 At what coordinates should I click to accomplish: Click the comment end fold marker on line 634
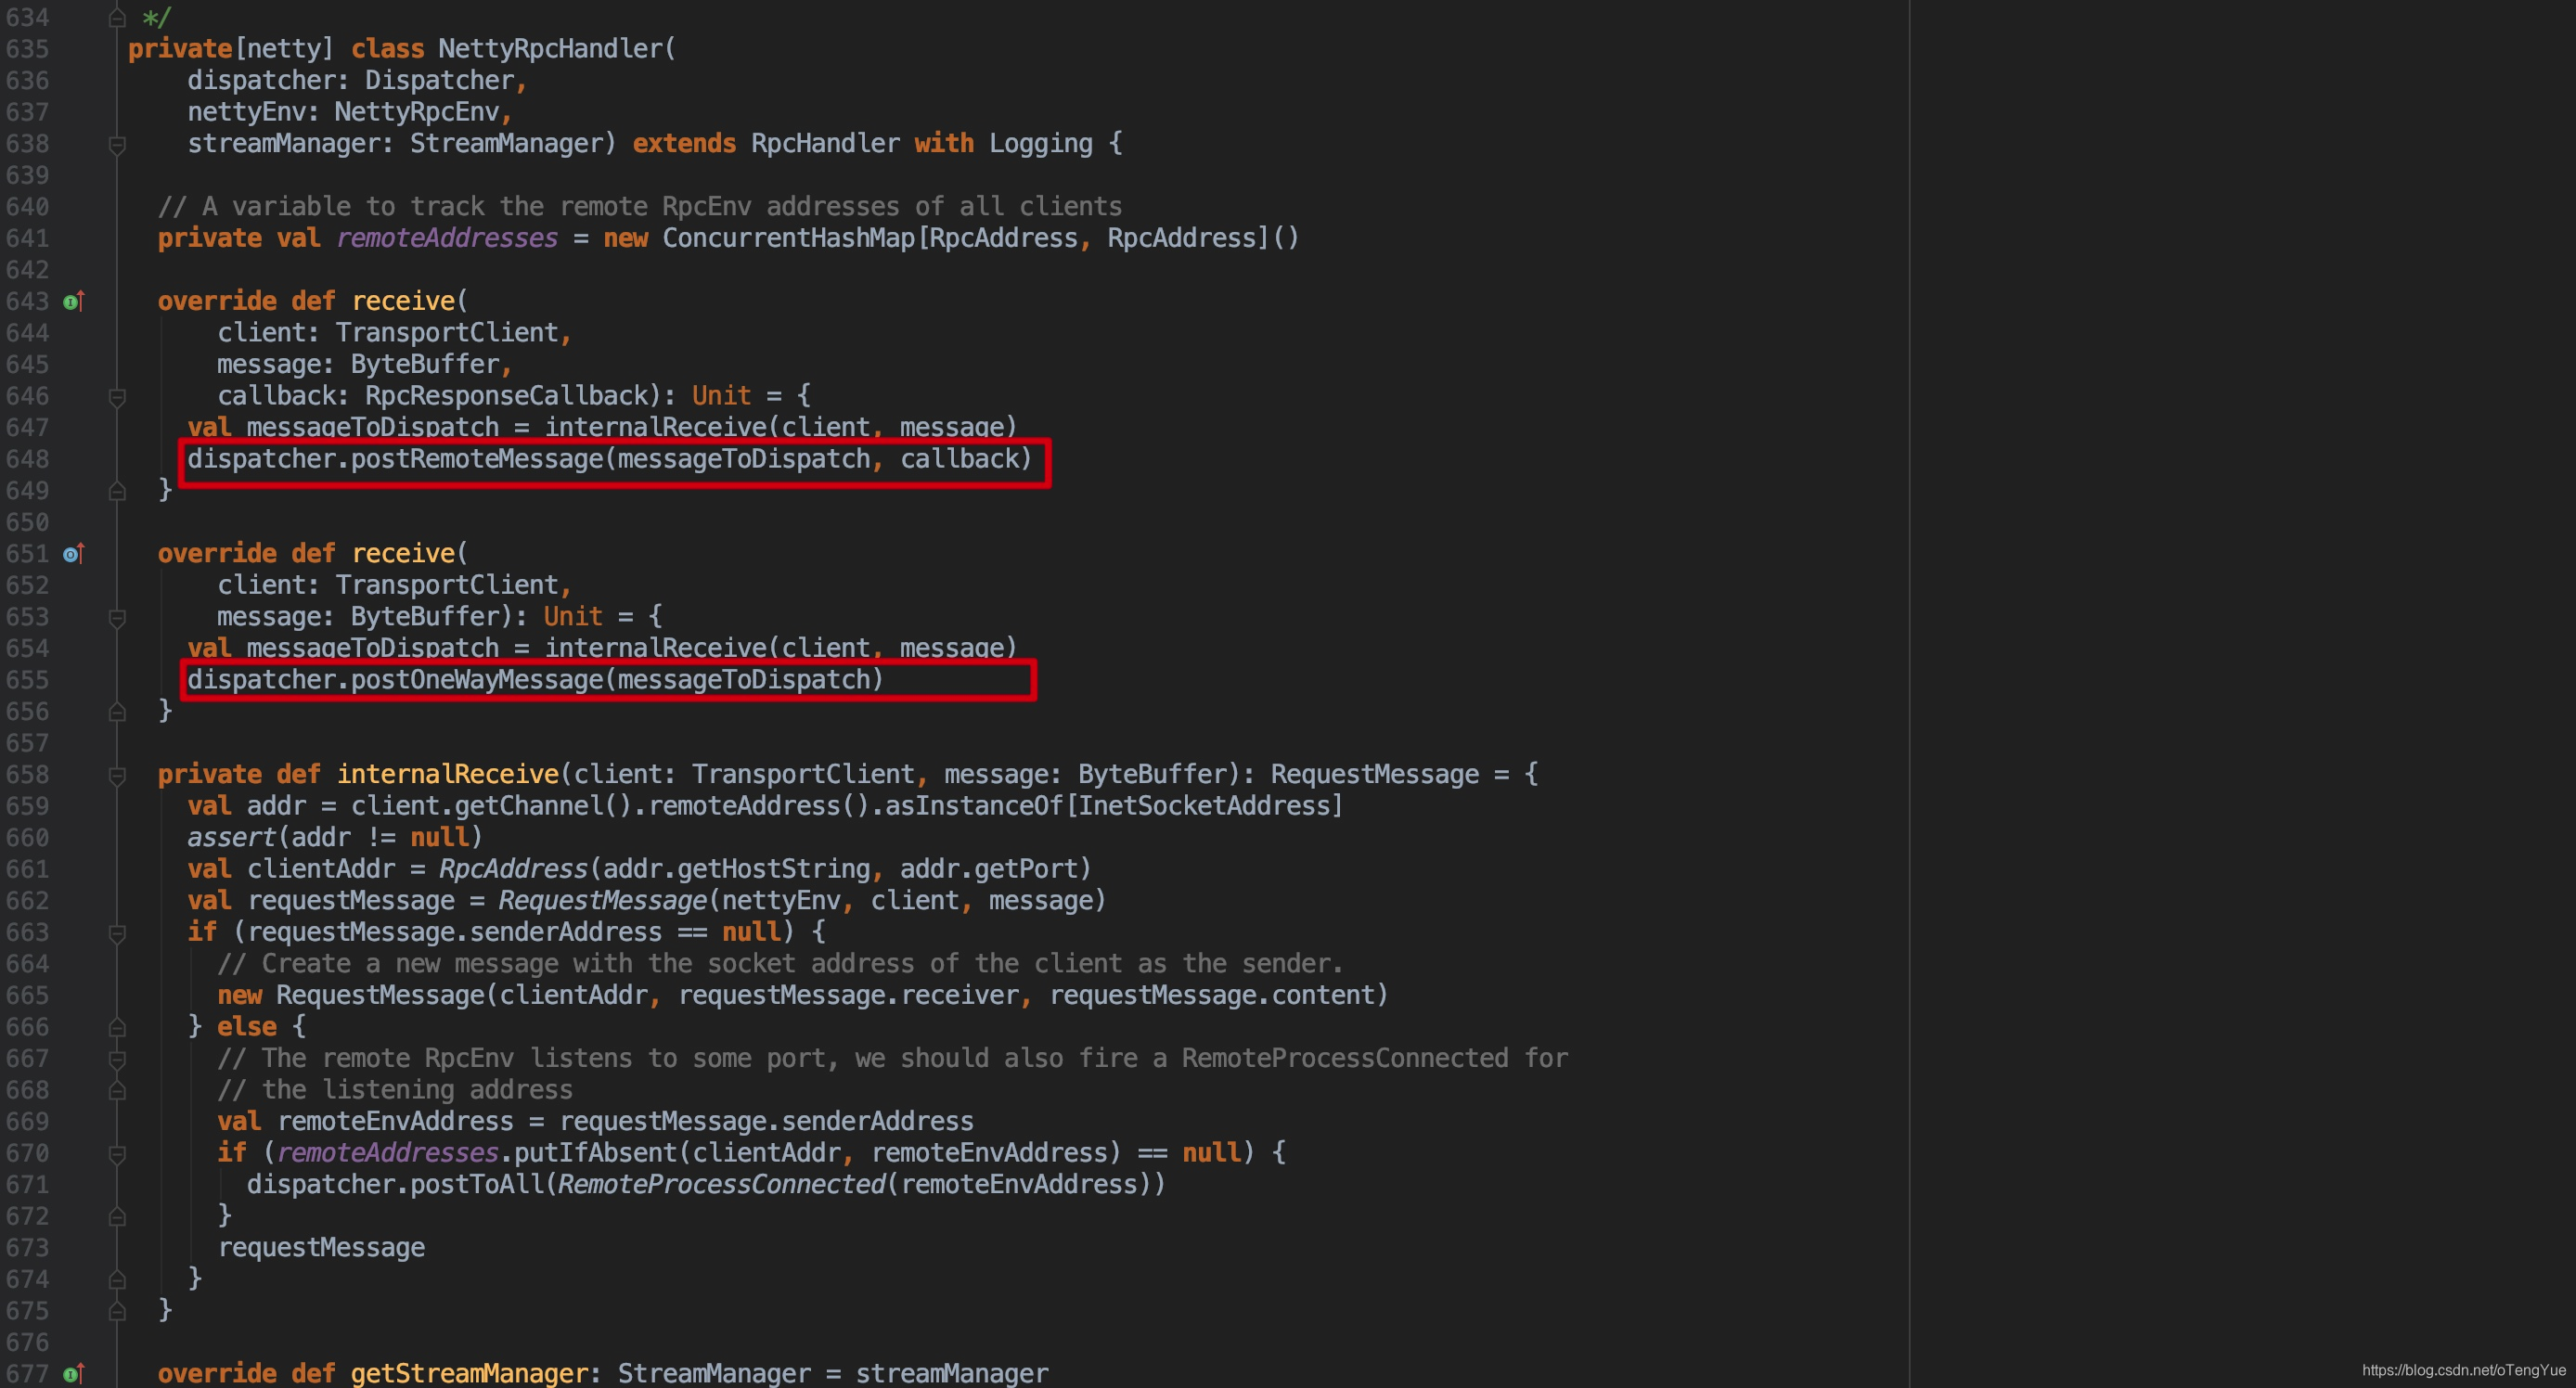tap(117, 18)
